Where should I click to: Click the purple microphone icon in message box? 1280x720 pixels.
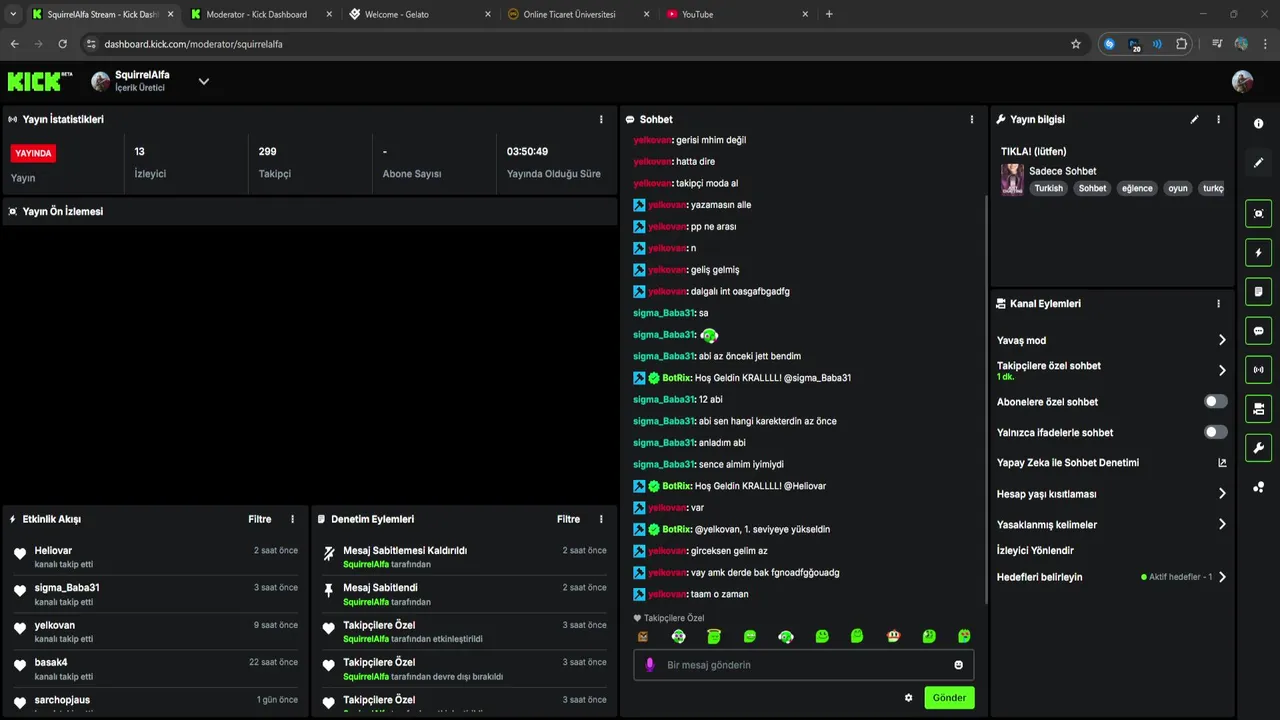(649, 665)
